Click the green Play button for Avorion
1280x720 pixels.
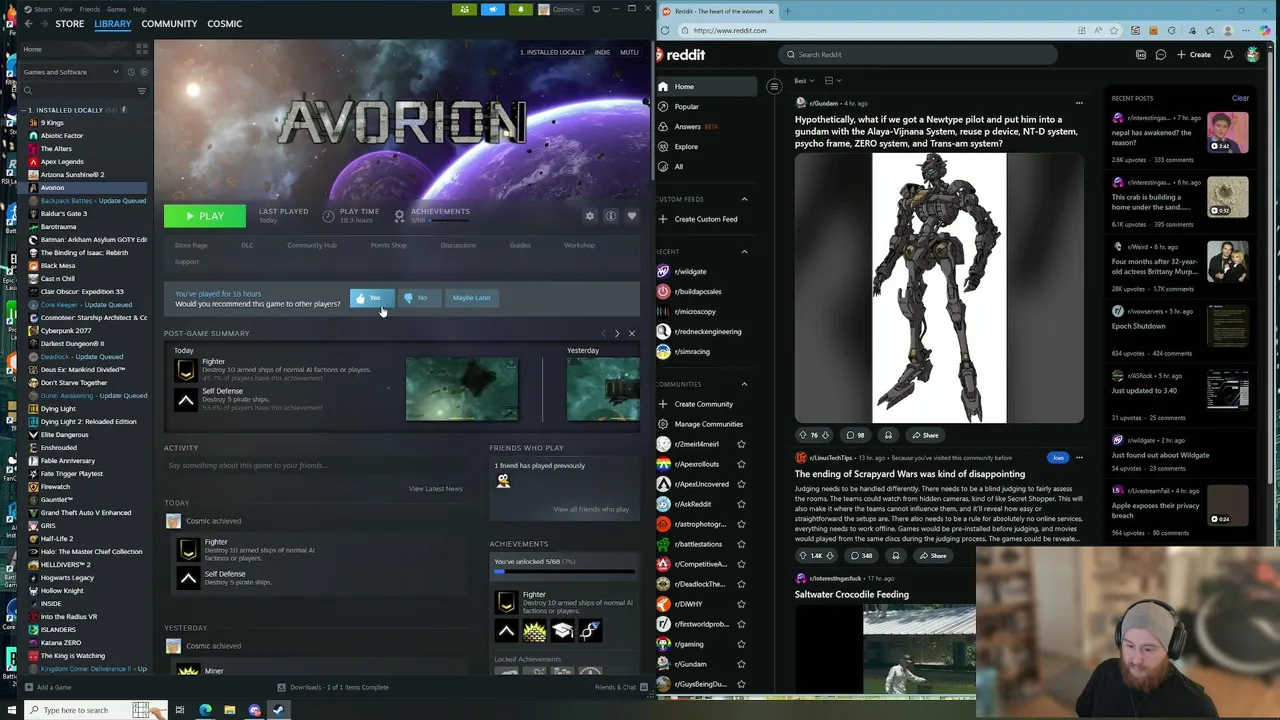205,216
